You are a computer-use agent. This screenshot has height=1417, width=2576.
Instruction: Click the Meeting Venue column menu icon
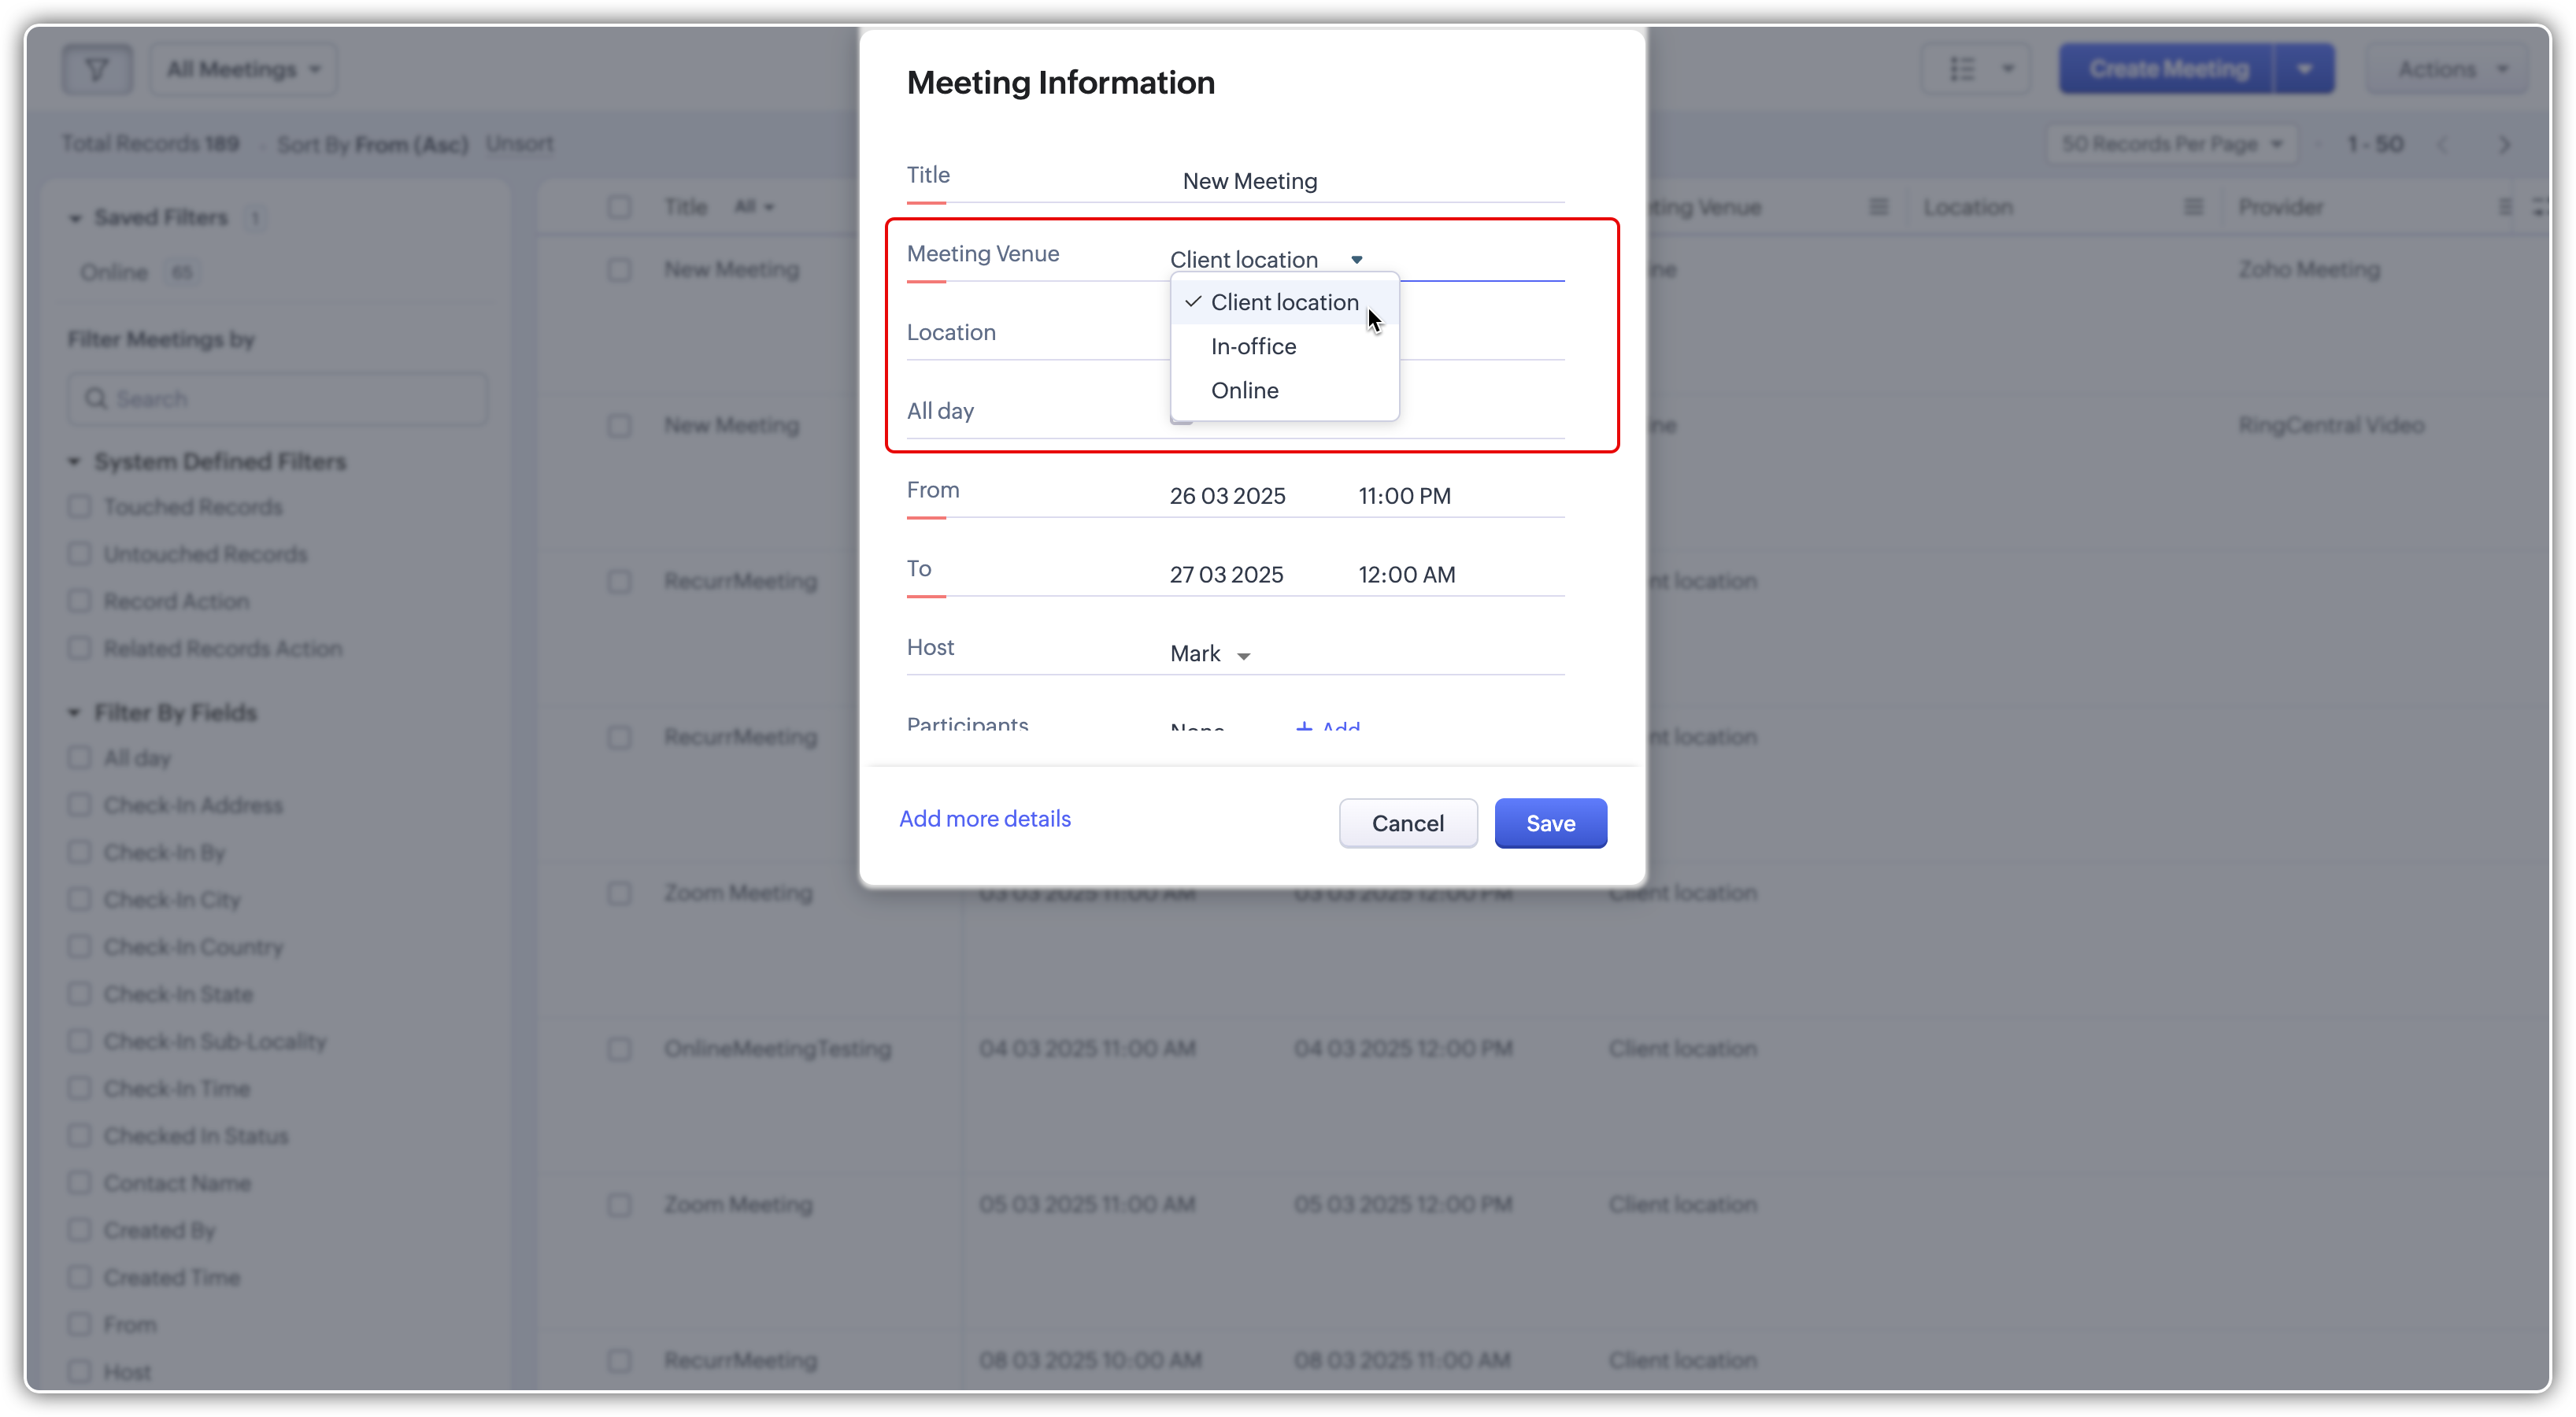click(1878, 207)
